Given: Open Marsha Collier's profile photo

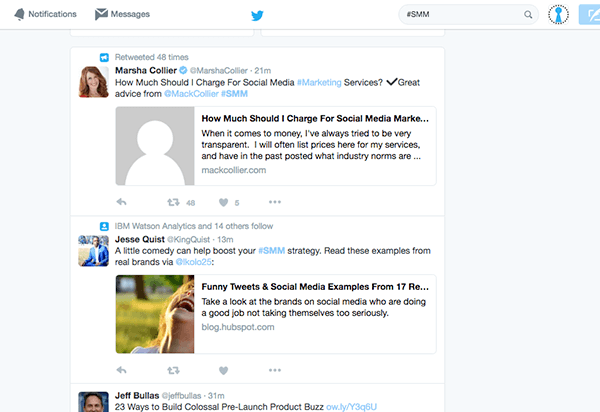Looking at the screenshot, I should [x=93, y=82].
